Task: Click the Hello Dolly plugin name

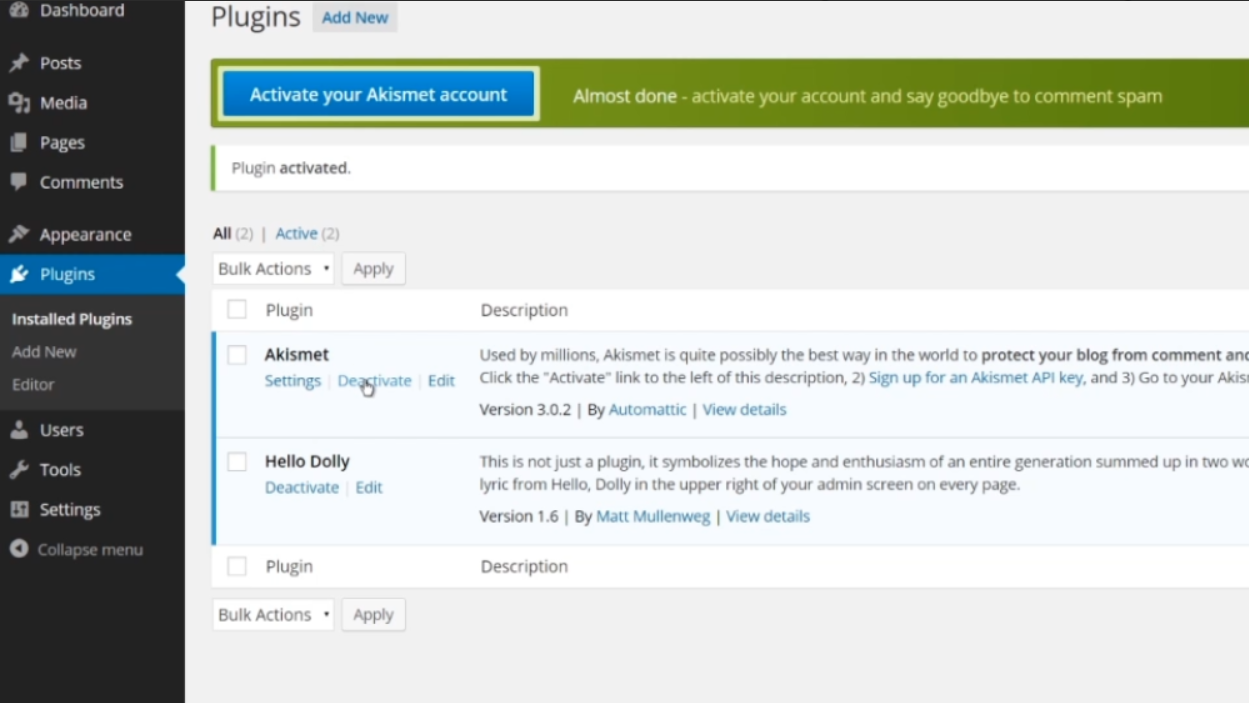Action: (307, 462)
